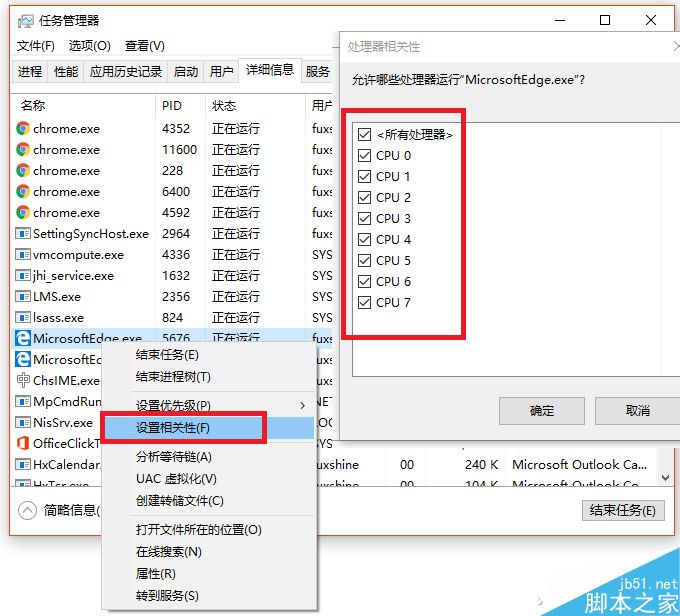Image resolution: width=680 pixels, height=616 pixels.
Task: Disable the CPU 7 checkbox
Action: tap(364, 302)
